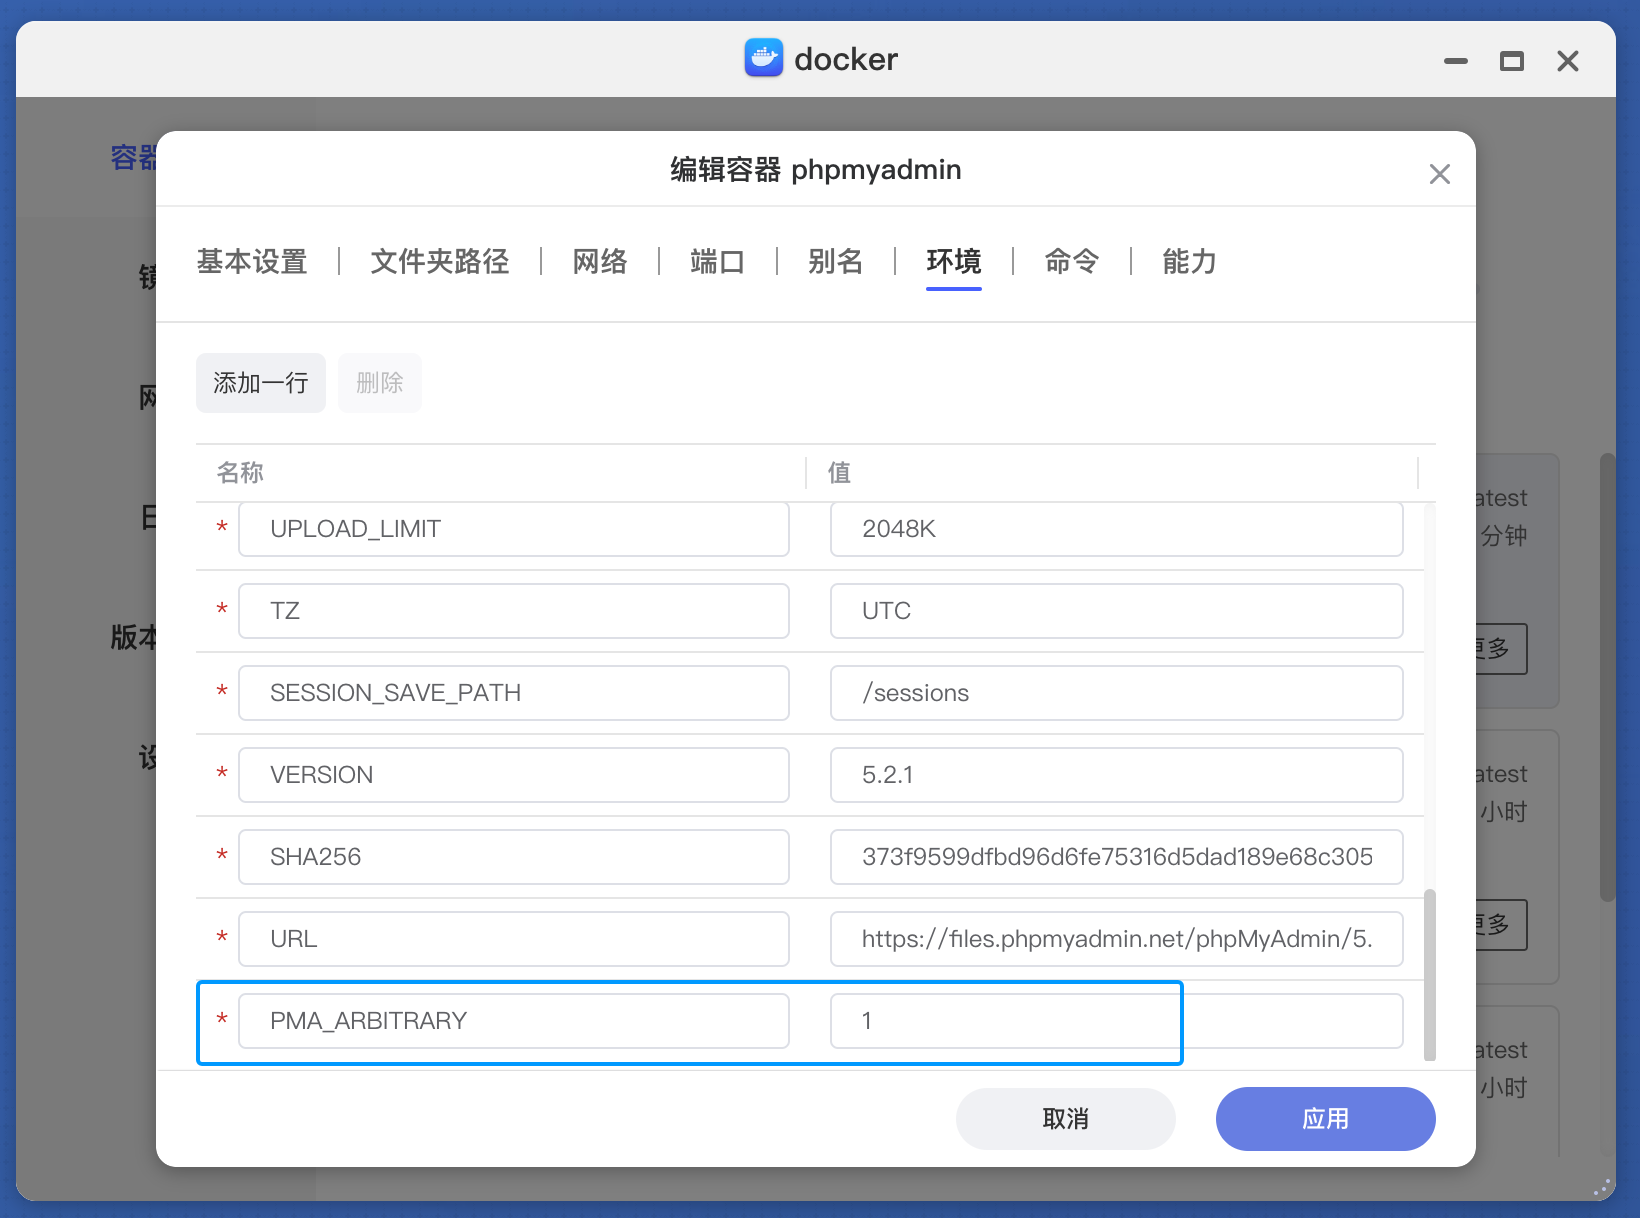
Task: Close the docker window
Action: coord(1568,61)
